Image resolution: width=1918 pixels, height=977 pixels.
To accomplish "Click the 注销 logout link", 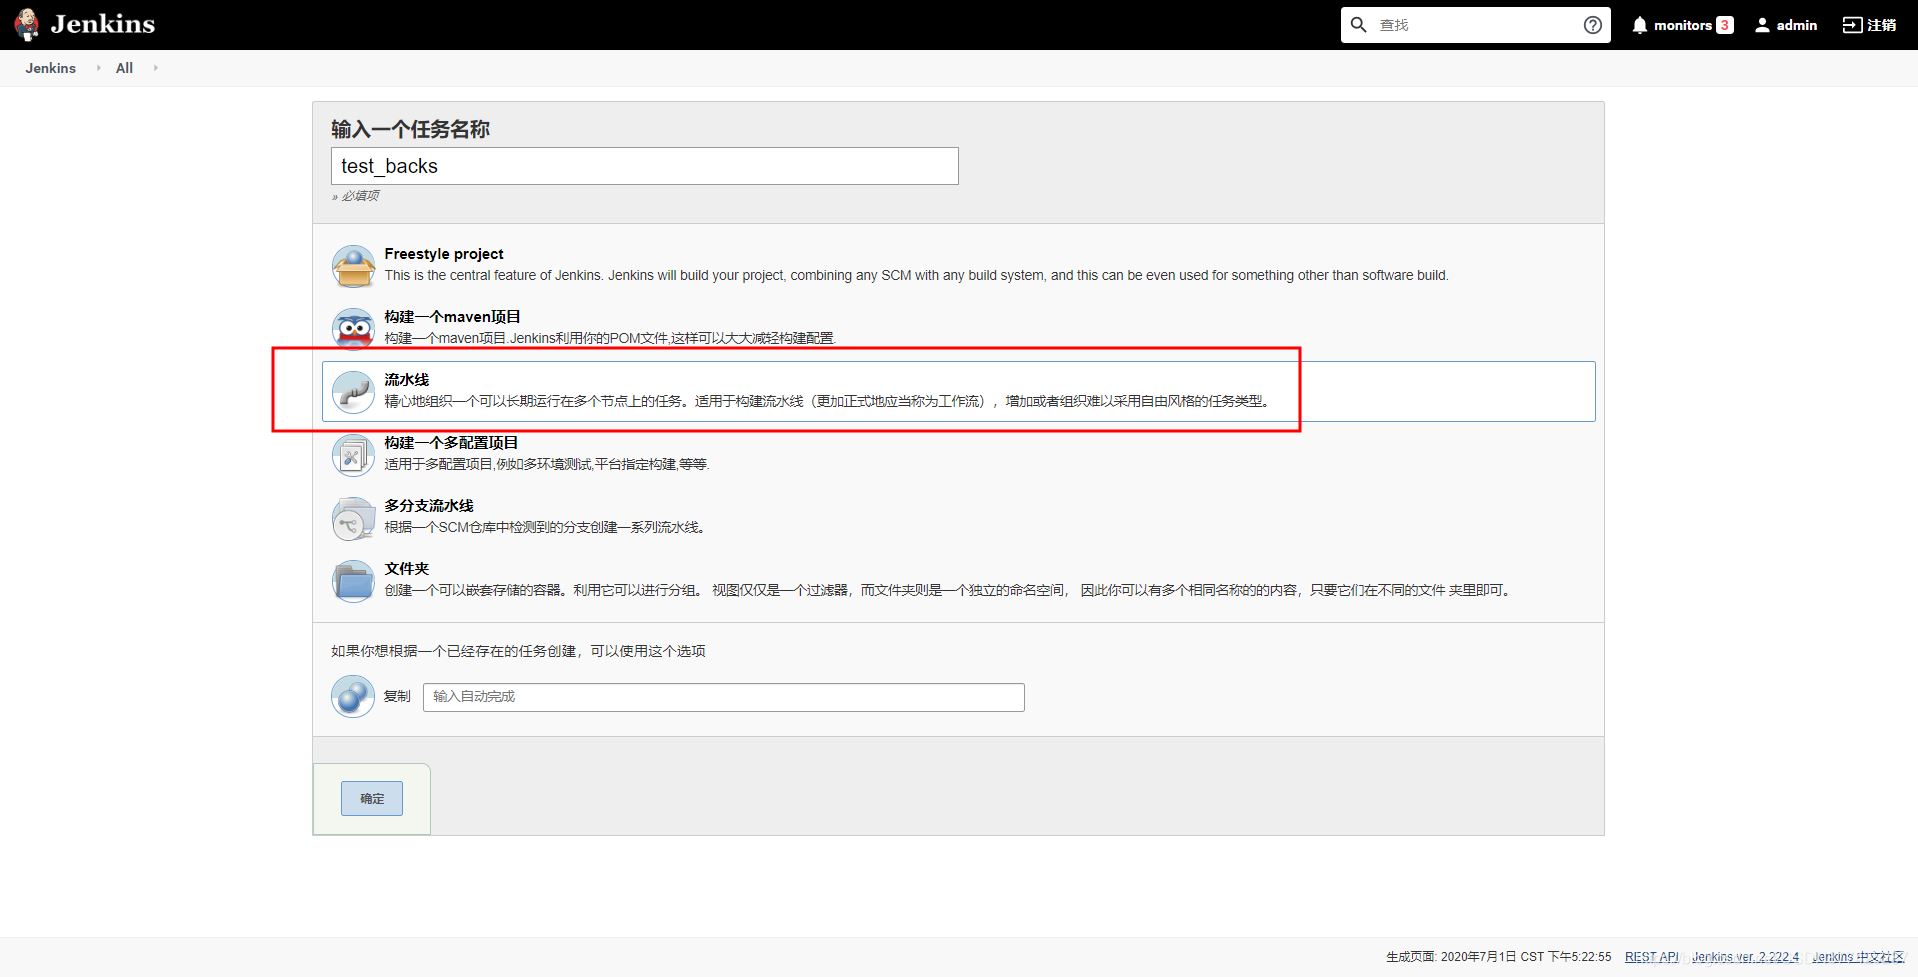I will [x=1869, y=25].
